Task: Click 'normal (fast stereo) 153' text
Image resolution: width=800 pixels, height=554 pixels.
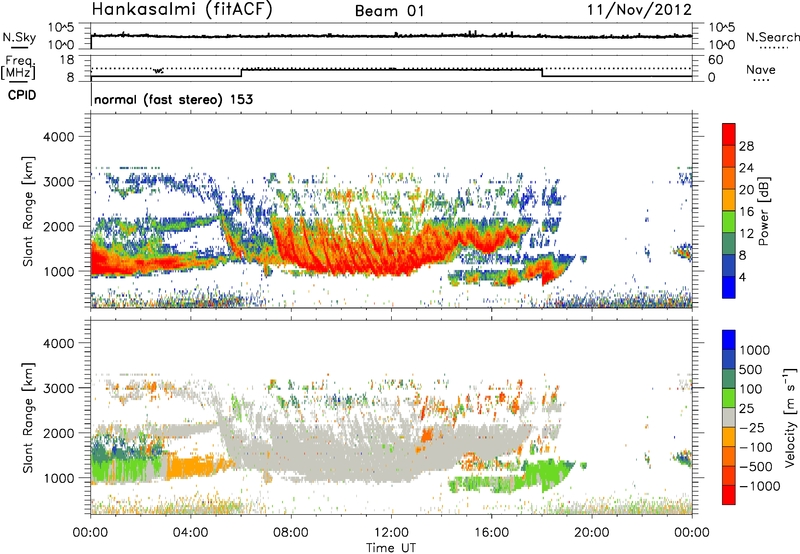Action: [173, 99]
